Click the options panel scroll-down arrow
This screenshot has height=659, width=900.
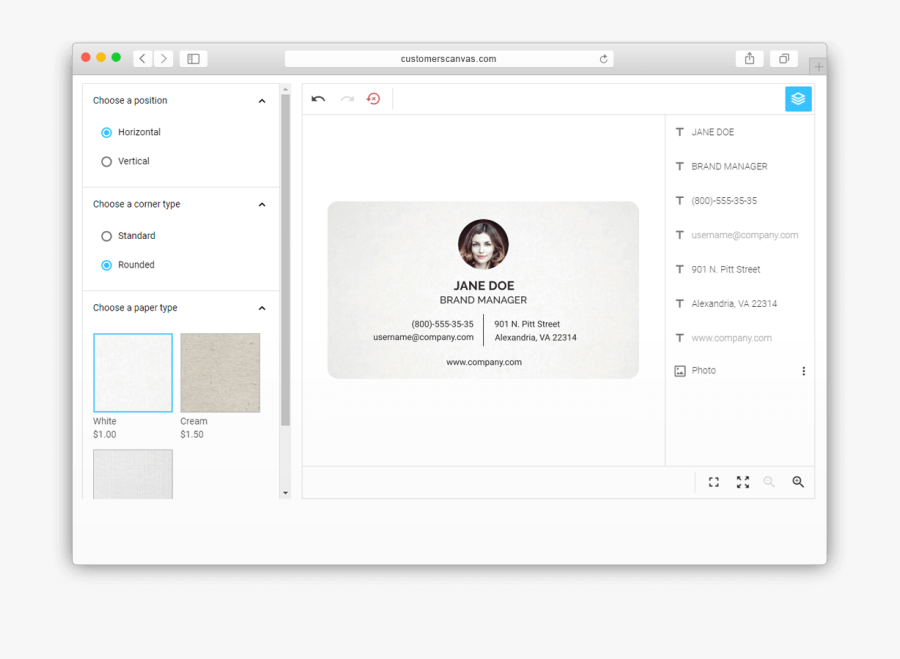pos(285,493)
